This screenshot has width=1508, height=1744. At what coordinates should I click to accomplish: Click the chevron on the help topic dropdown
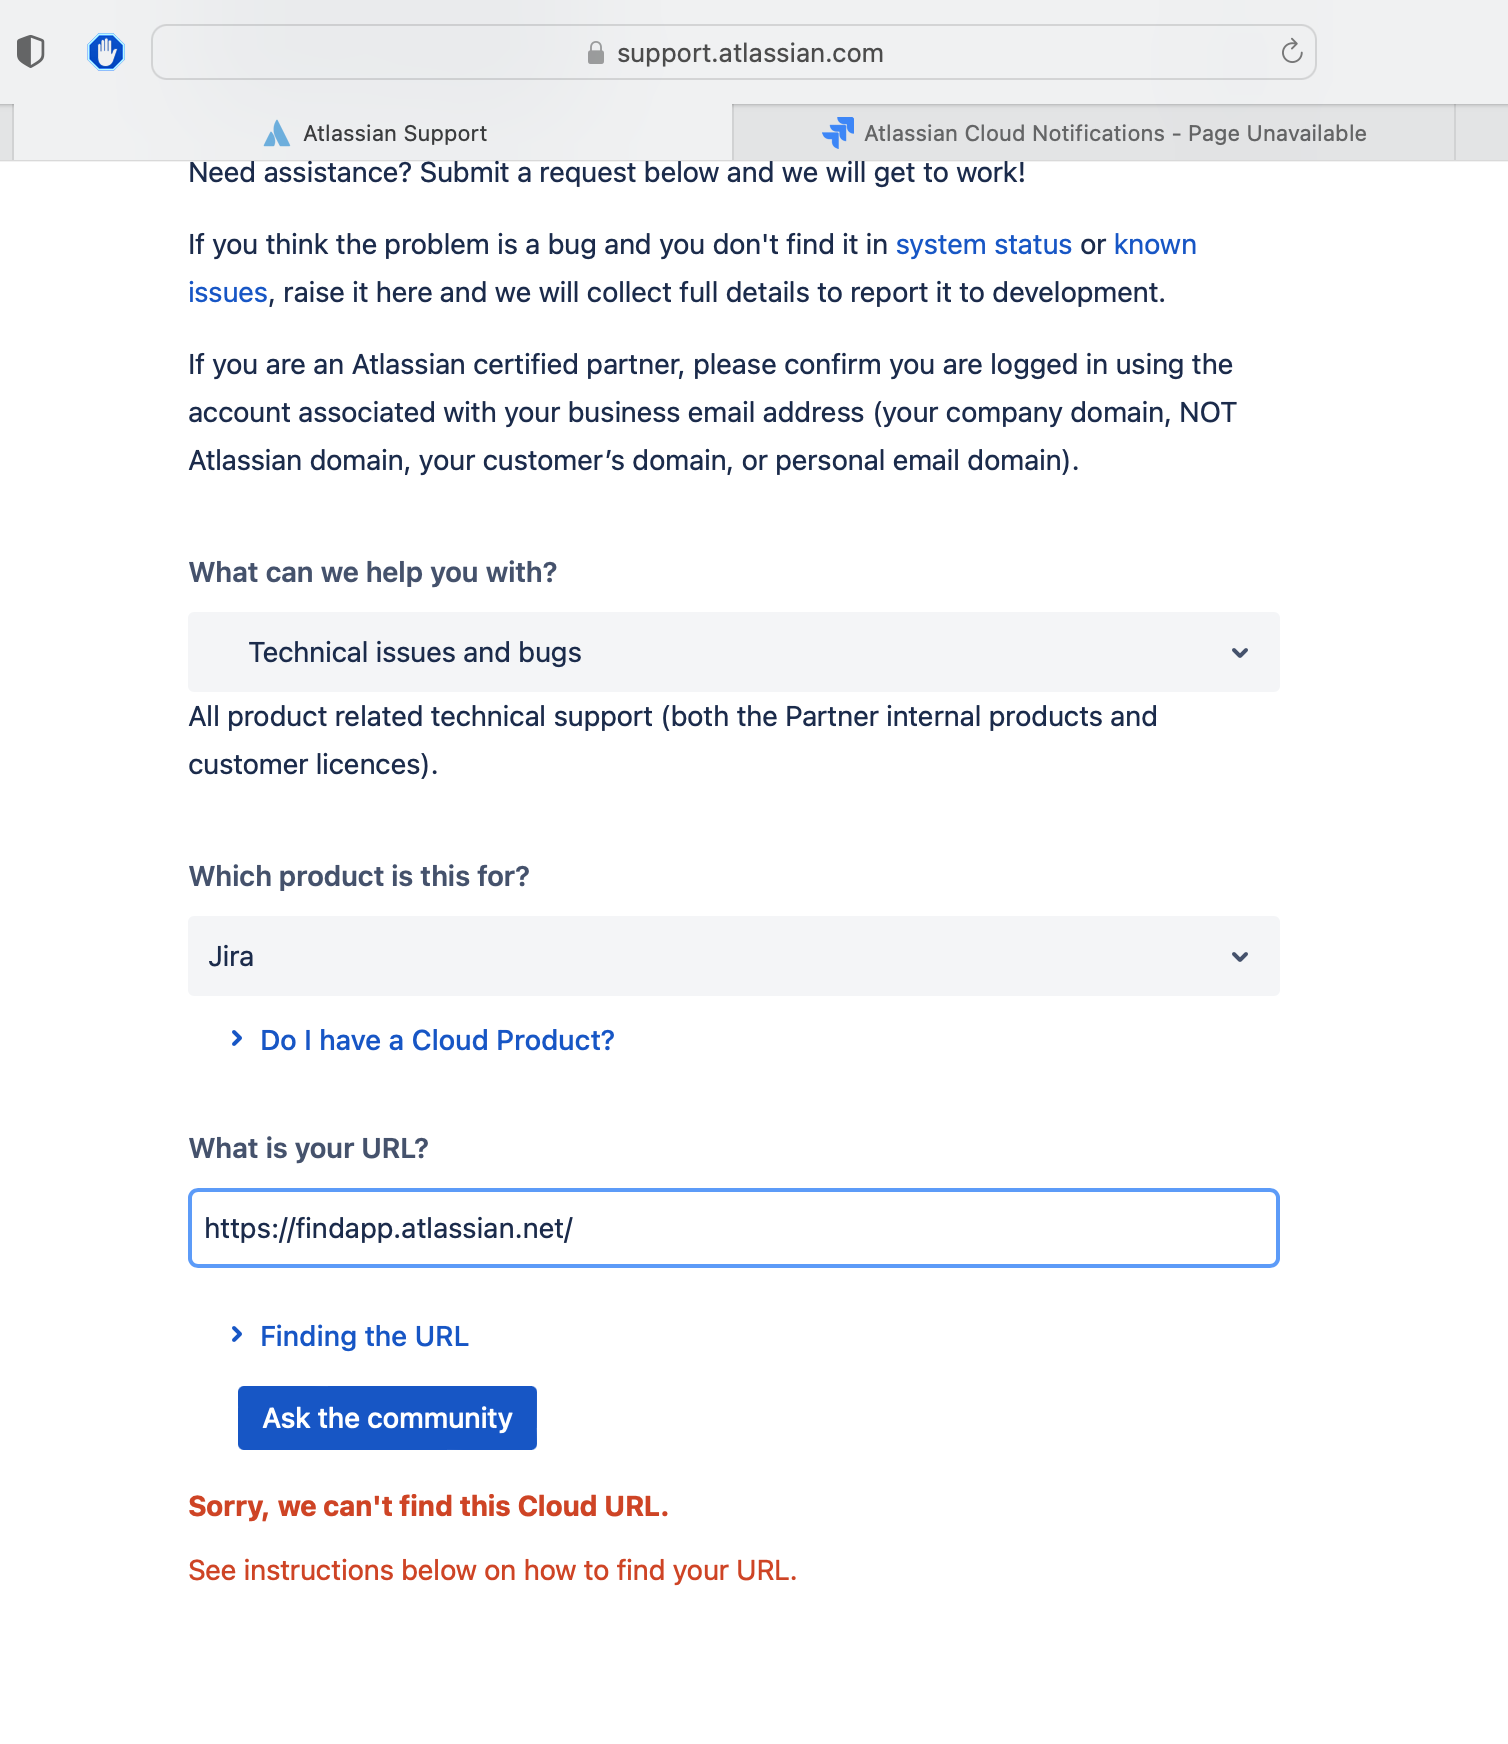coord(1240,652)
